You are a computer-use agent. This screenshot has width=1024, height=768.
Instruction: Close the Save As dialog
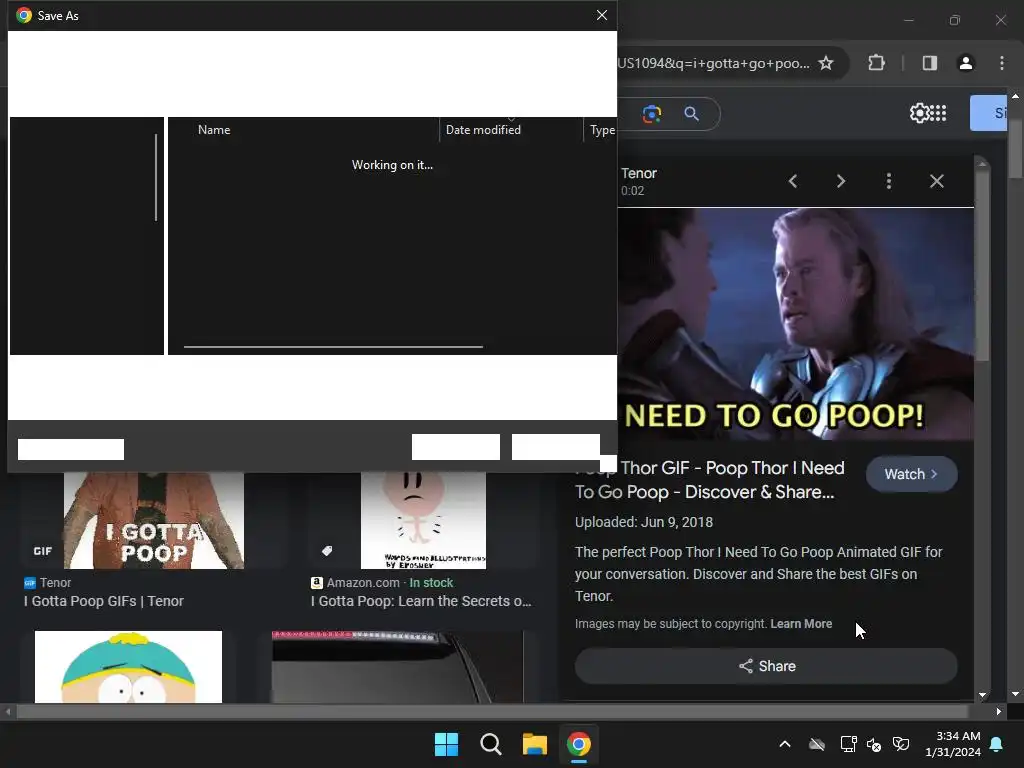601,15
